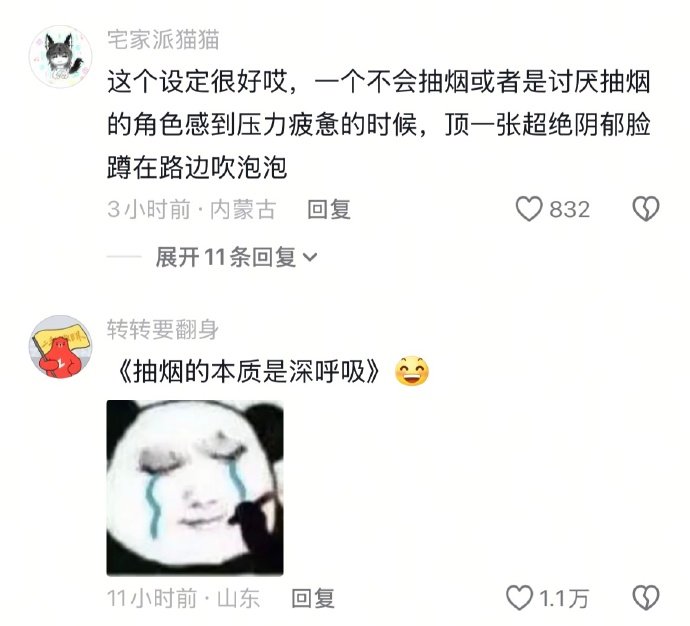The width and height of the screenshot is (690, 626).
Task: Select the 1.1万 like count
Action: click(564, 599)
